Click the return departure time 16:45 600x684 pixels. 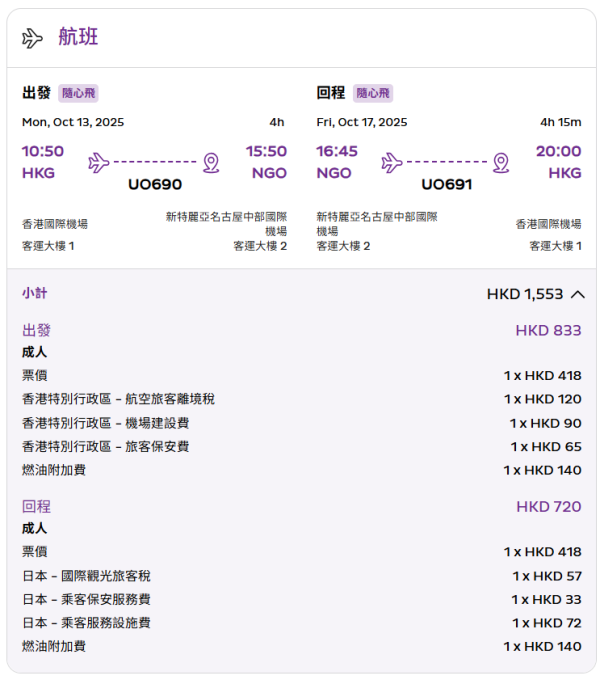point(337,151)
